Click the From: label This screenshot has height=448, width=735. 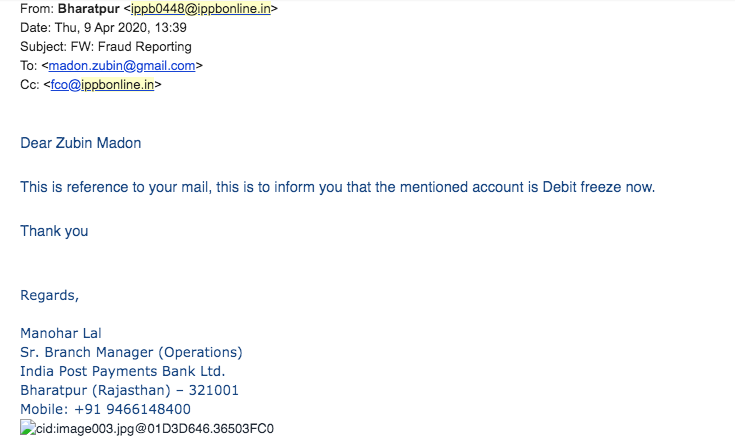[x=37, y=8]
